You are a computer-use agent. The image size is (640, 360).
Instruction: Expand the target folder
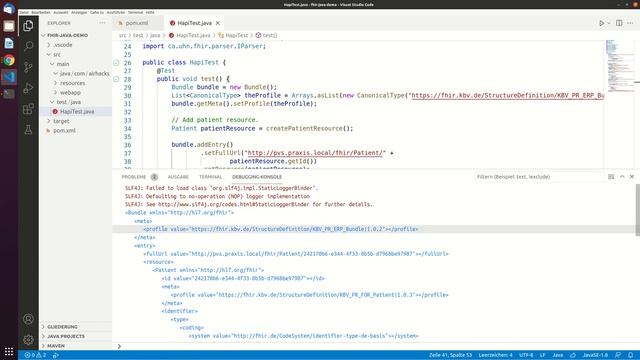click(61, 121)
